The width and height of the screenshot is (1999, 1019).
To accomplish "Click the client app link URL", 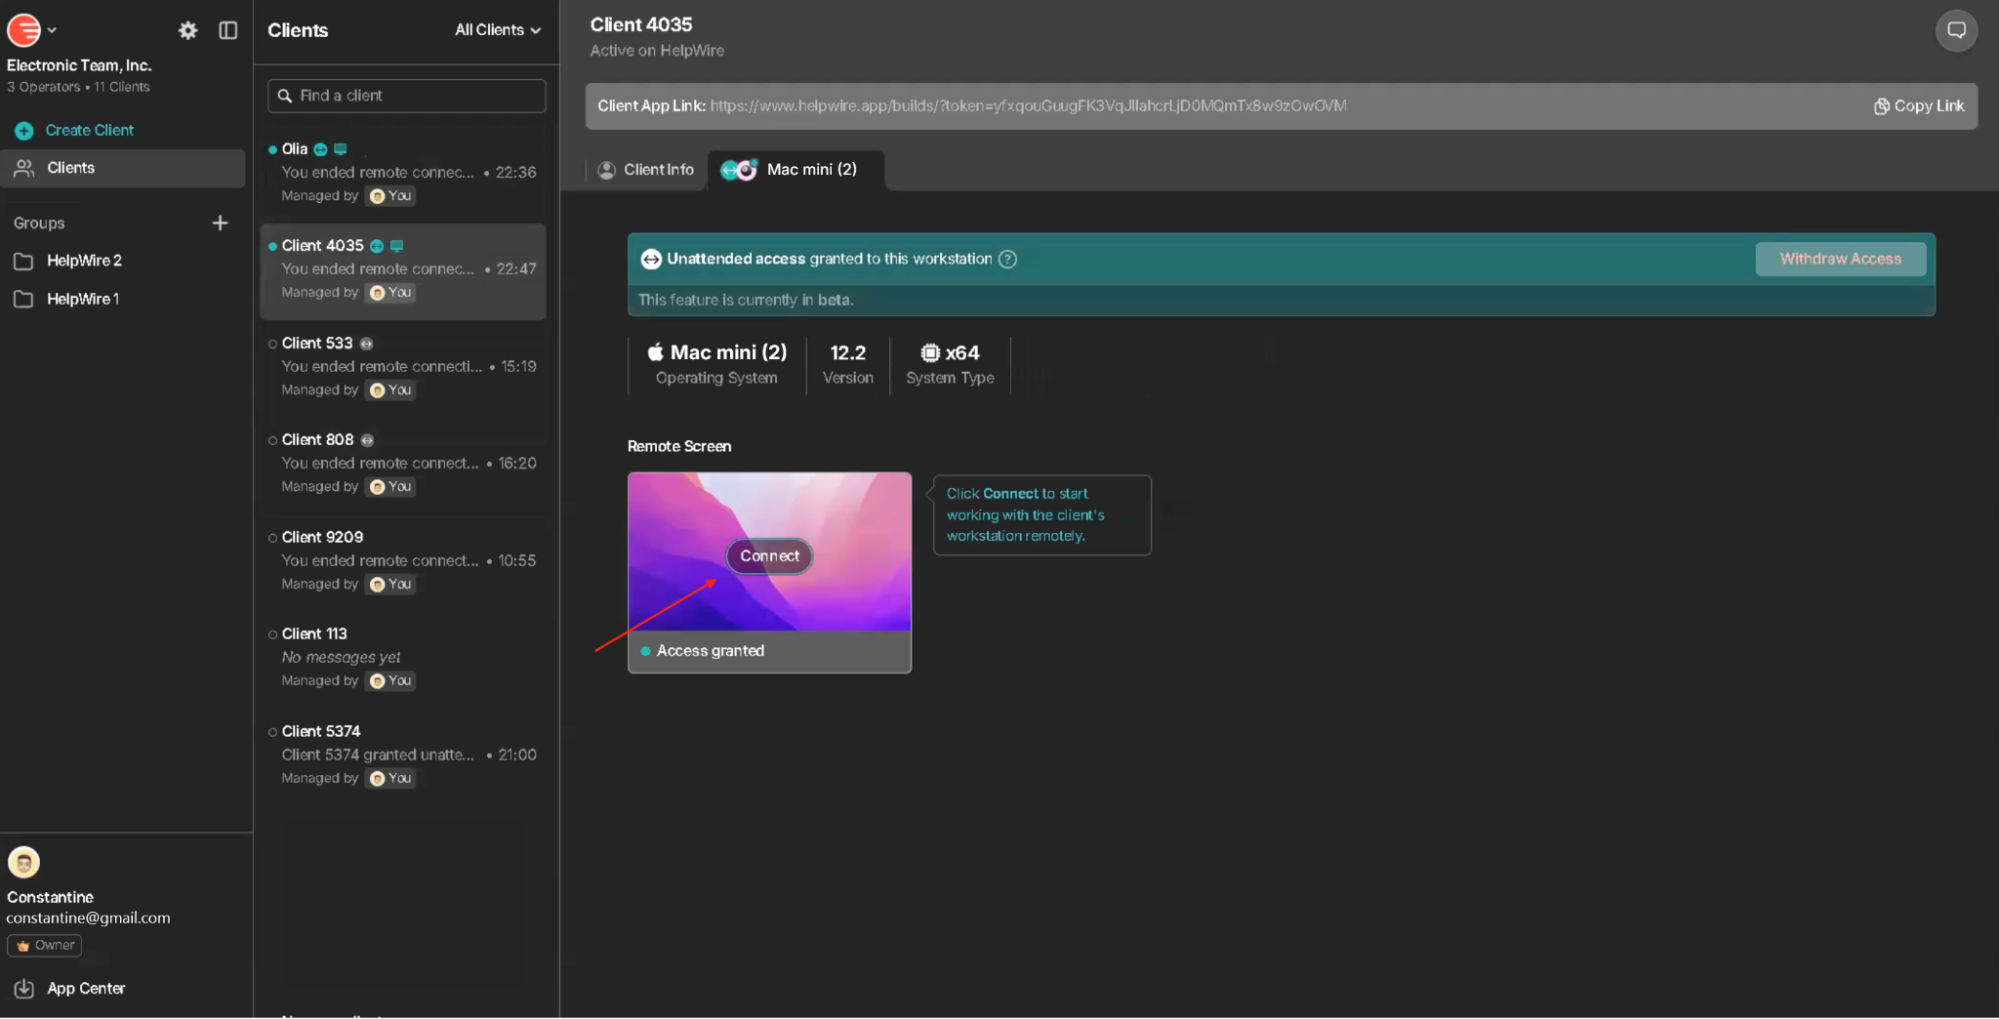I will coord(1028,106).
